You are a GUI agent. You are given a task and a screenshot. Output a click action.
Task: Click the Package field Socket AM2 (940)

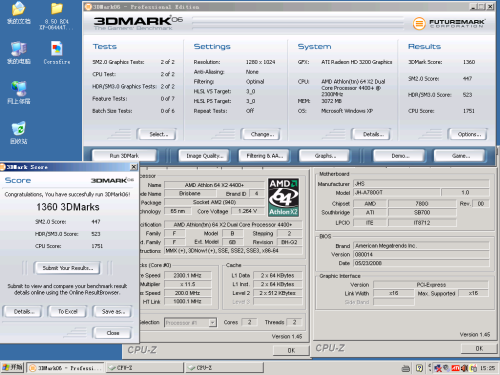pyautogui.click(x=214, y=202)
